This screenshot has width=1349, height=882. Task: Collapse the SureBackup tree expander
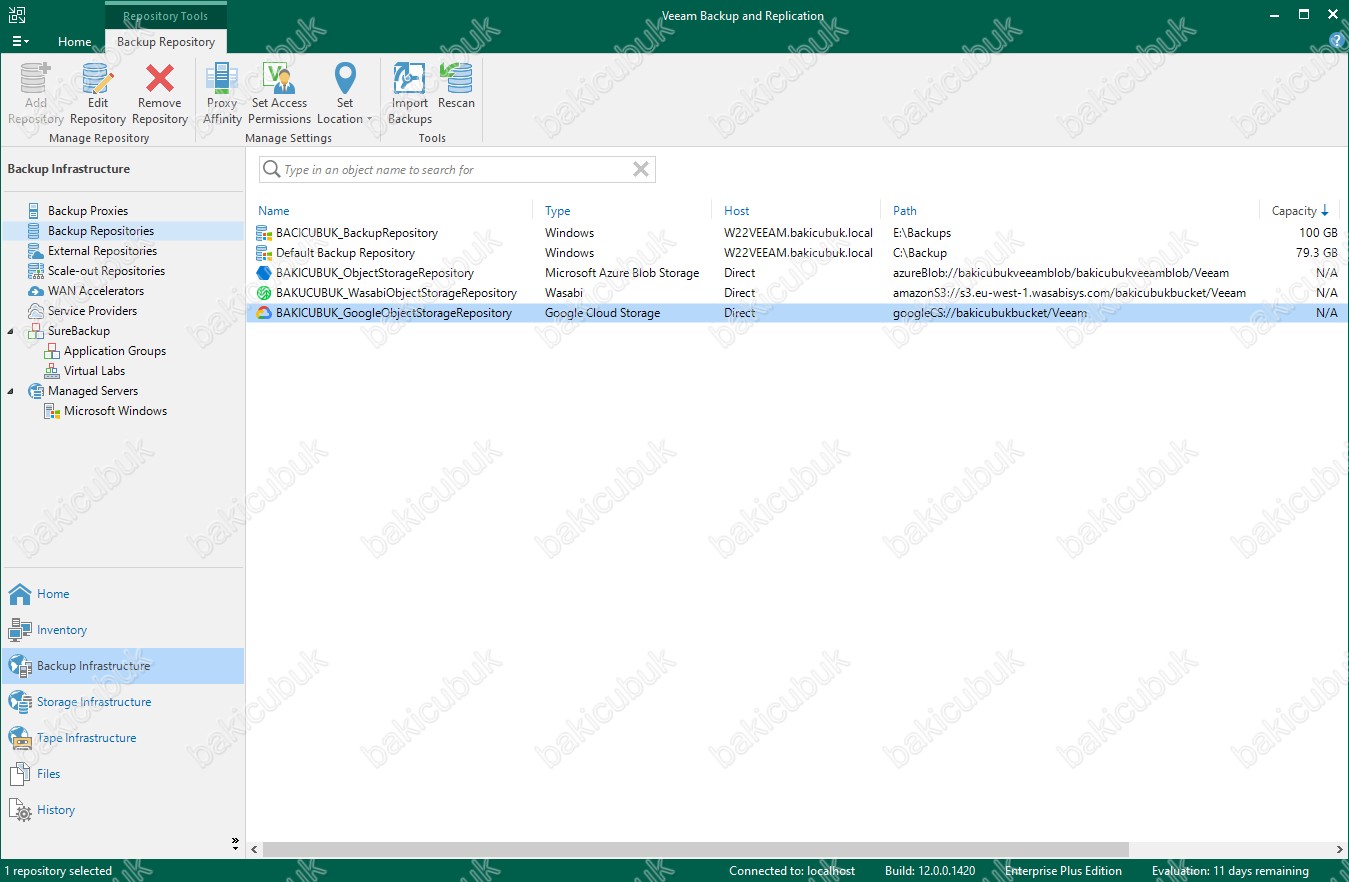tap(12, 331)
